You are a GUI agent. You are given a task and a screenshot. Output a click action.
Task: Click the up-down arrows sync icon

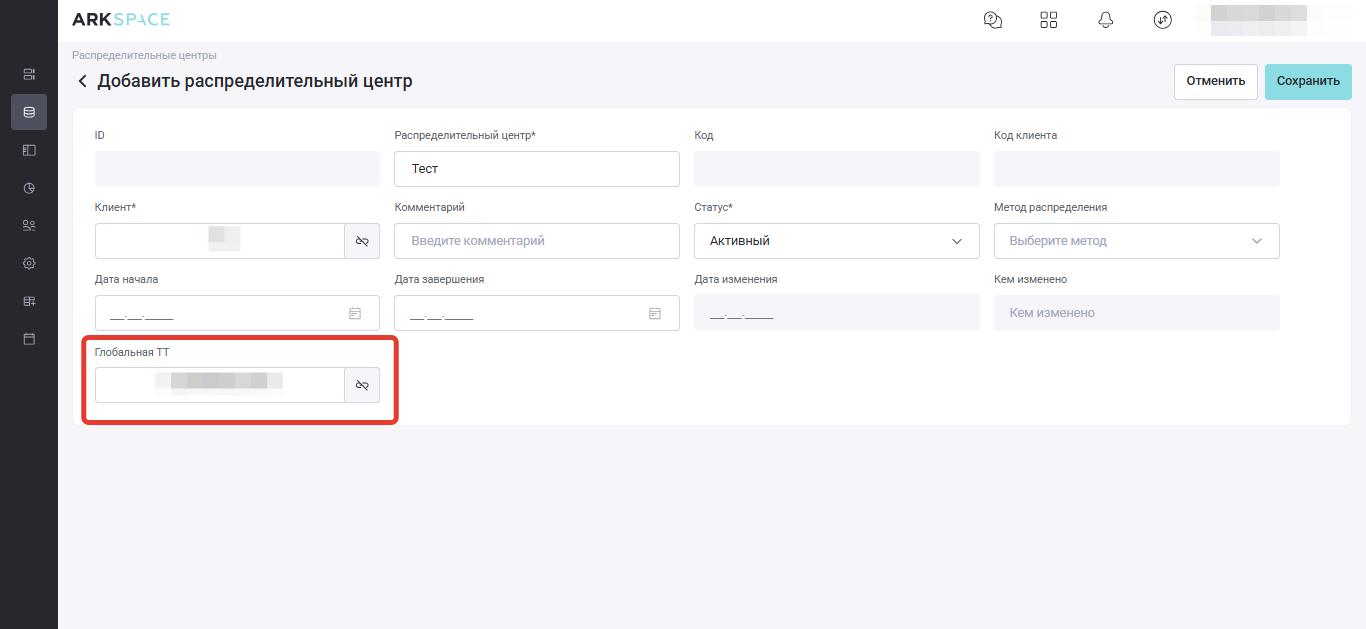click(x=1162, y=20)
